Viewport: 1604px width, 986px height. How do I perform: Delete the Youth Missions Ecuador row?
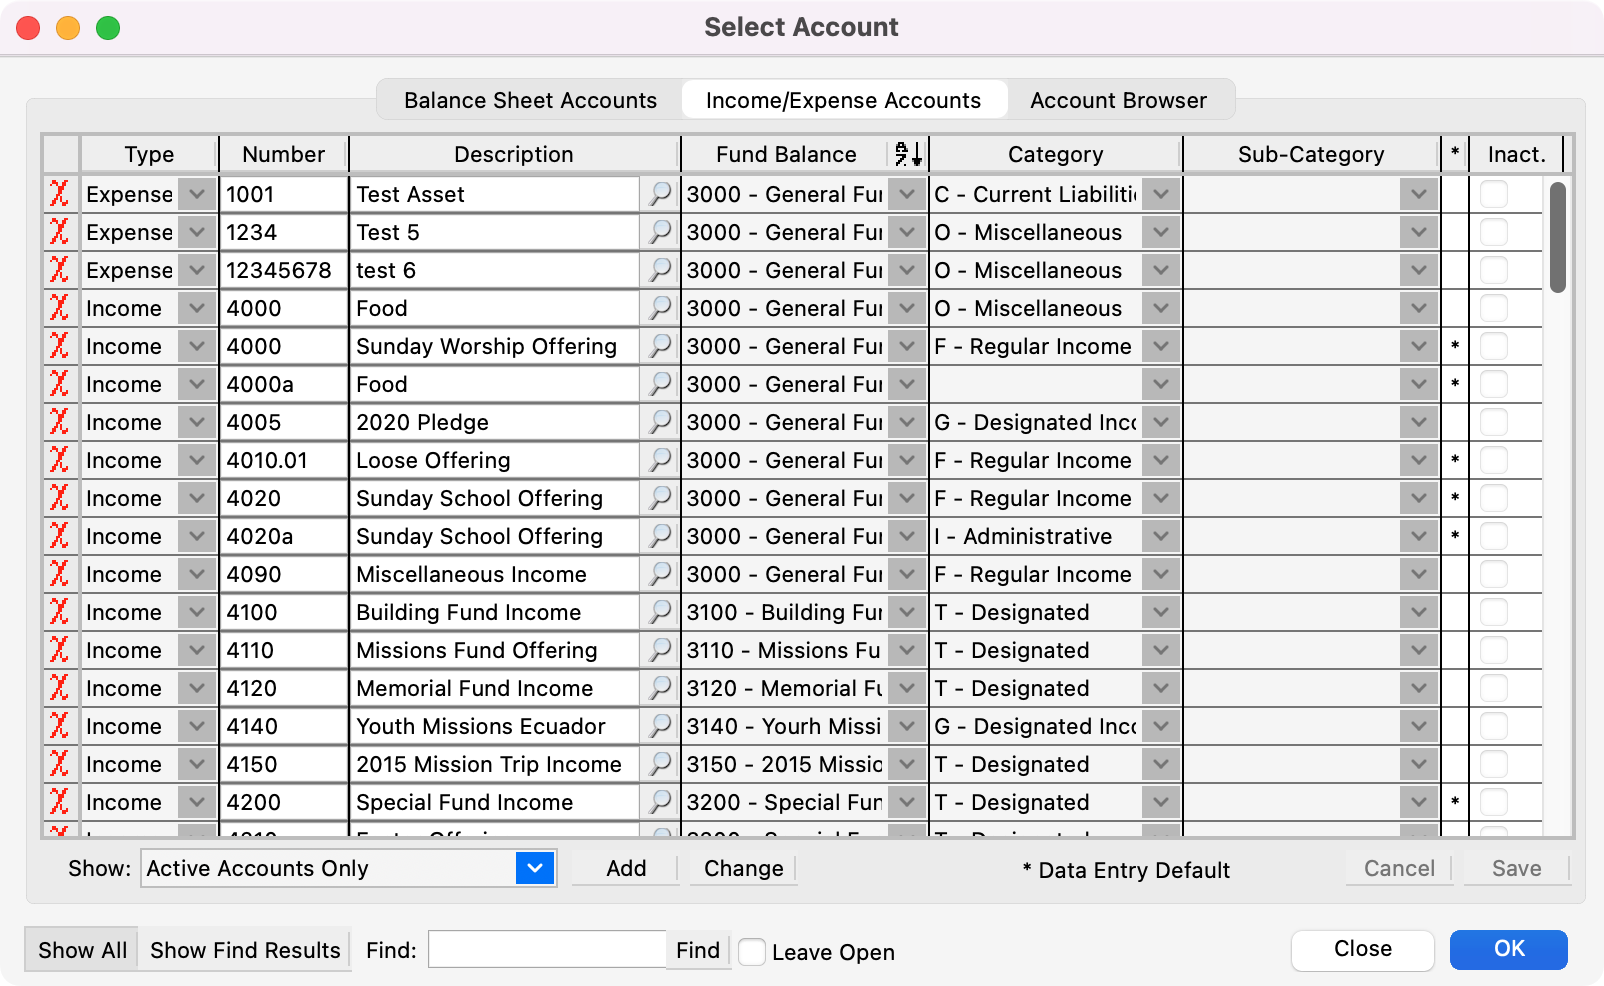tap(60, 726)
